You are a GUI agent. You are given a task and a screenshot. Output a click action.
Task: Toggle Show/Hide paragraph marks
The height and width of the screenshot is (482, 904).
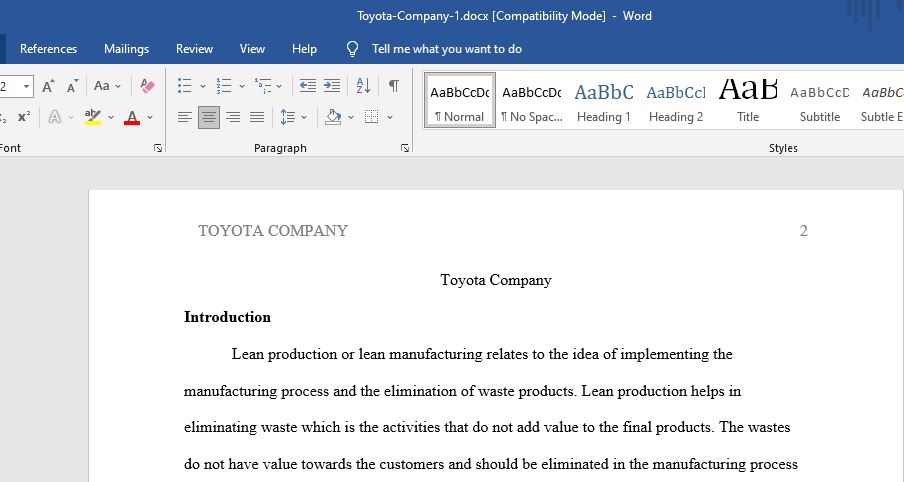pos(394,86)
